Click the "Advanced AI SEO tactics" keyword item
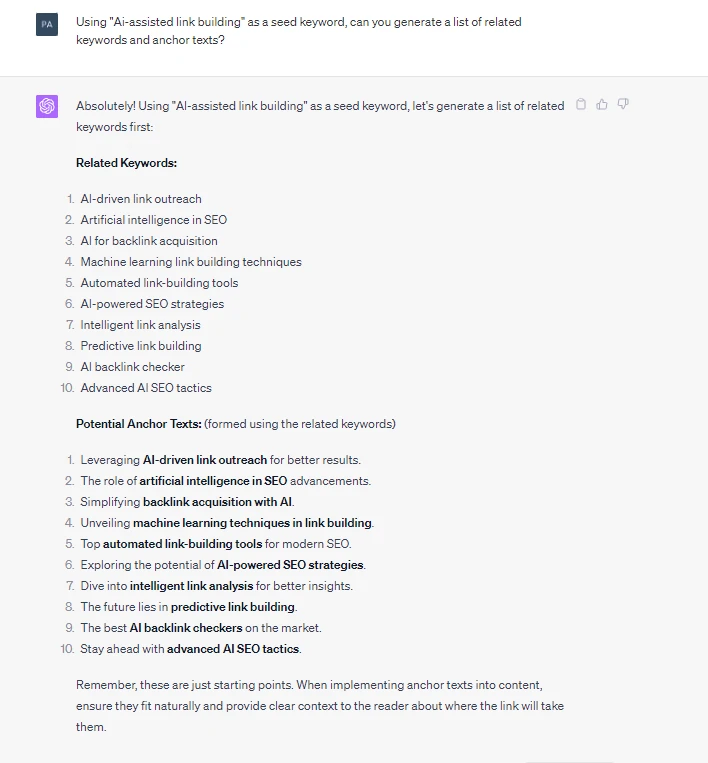The width and height of the screenshot is (708, 763). pos(146,388)
